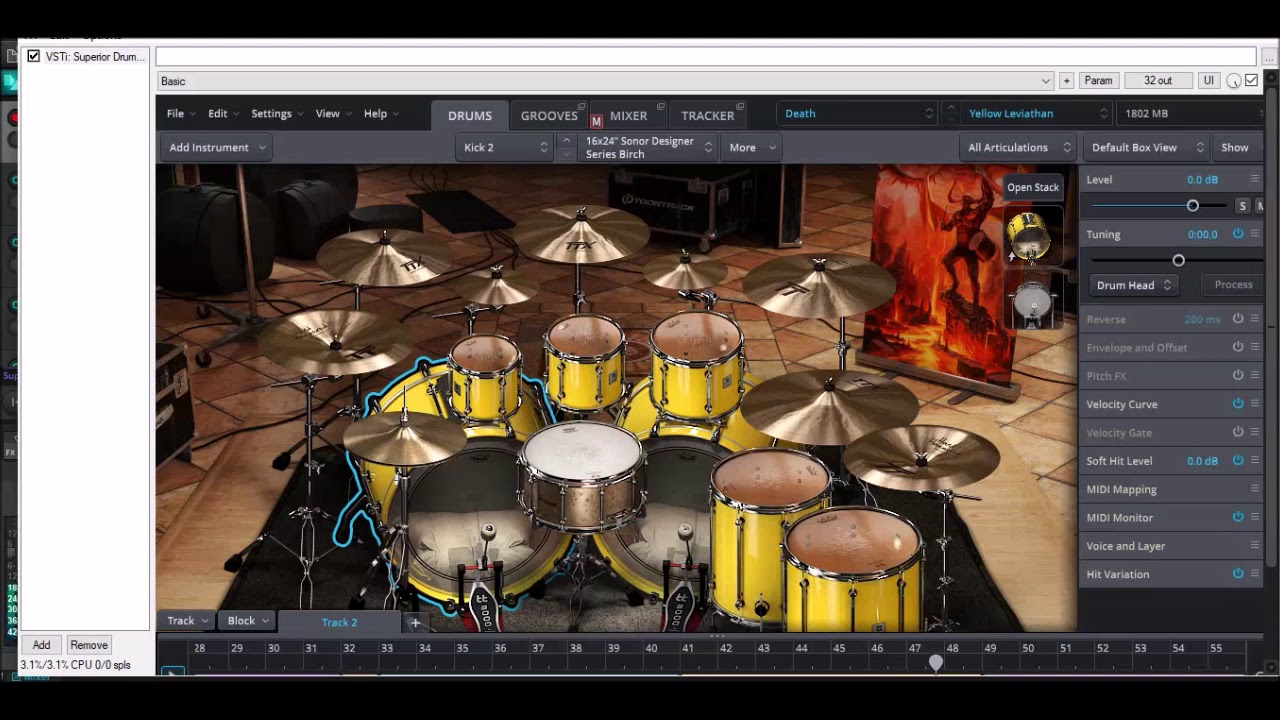Viewport: 1280px width, 720px height.
Task: Toggle the Tuning power button
Action: click(1238, 234)
